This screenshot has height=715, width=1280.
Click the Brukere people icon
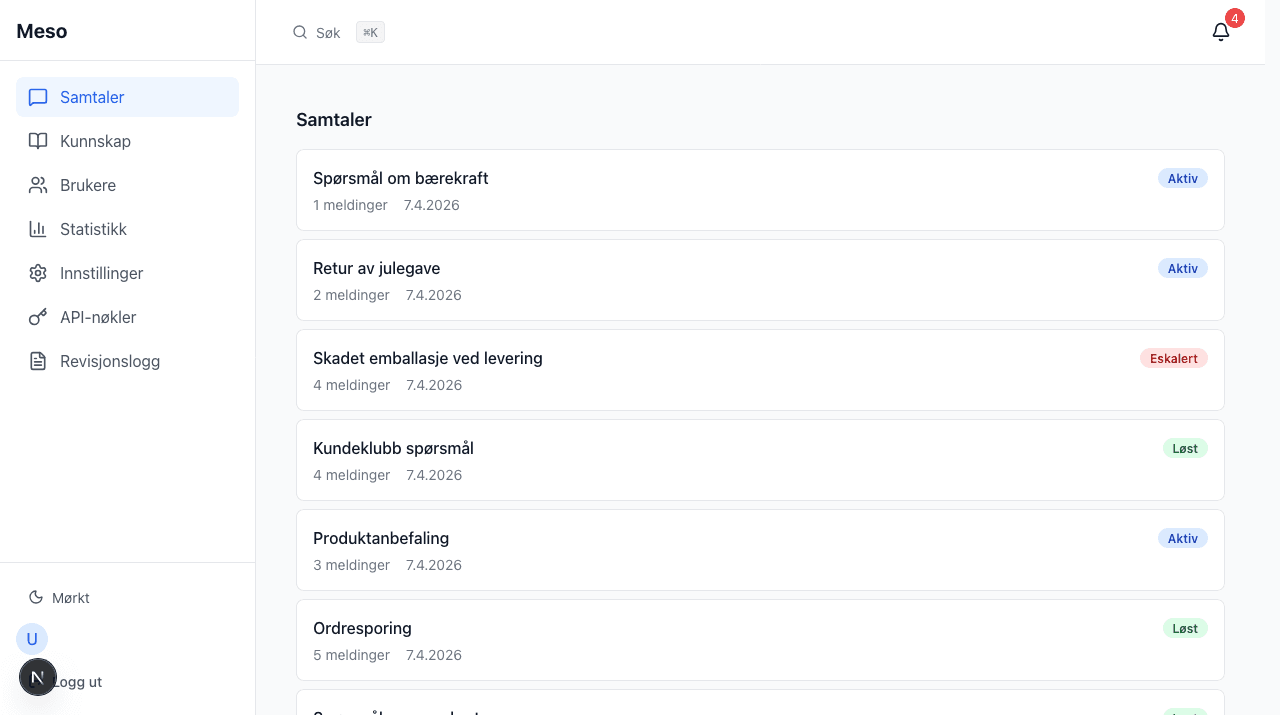click(38, 185)
